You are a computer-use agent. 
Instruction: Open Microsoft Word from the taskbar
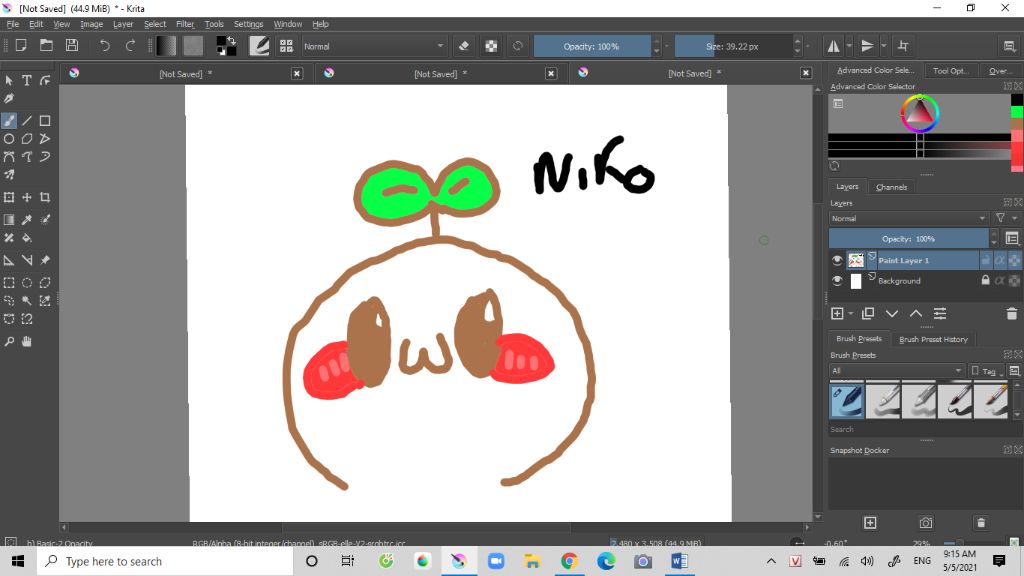pos(679,561)
